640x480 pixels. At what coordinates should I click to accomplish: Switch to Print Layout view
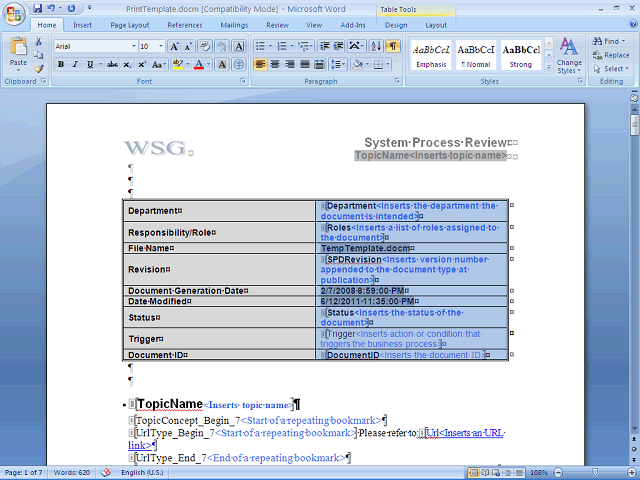[x=474, y=473]
